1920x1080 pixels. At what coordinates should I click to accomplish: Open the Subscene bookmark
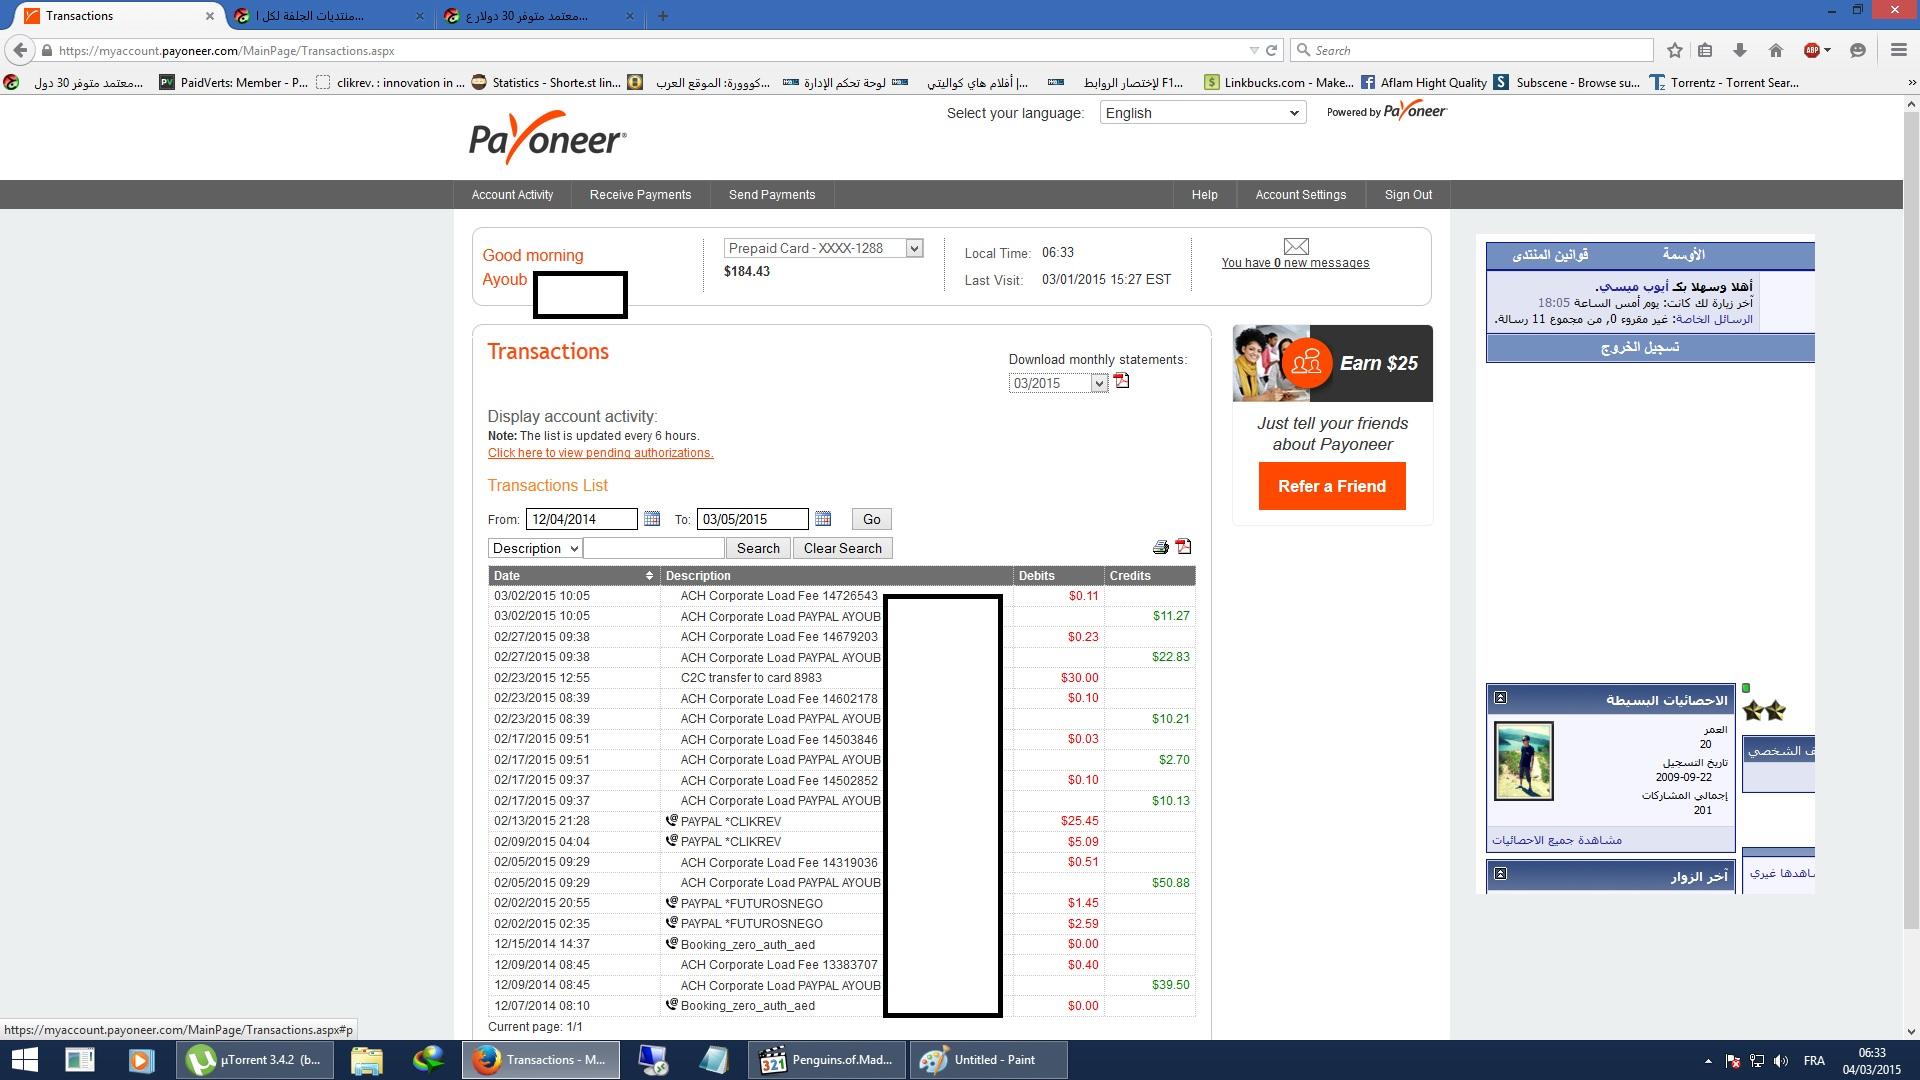click(1567, 83)
